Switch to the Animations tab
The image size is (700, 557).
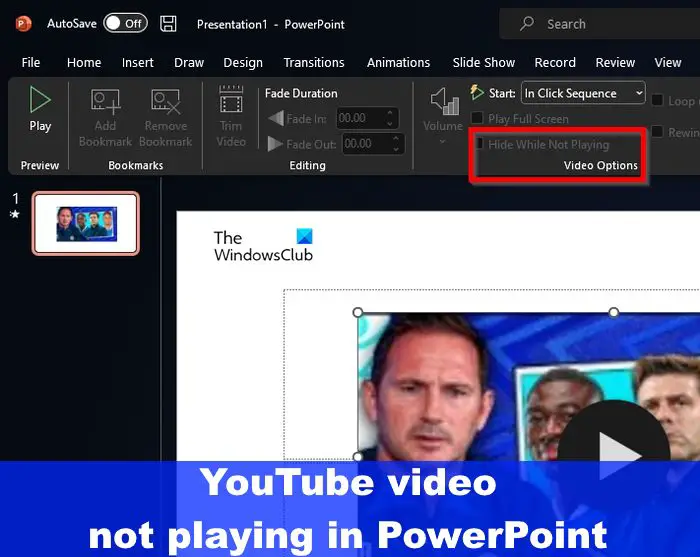point(398,62)
